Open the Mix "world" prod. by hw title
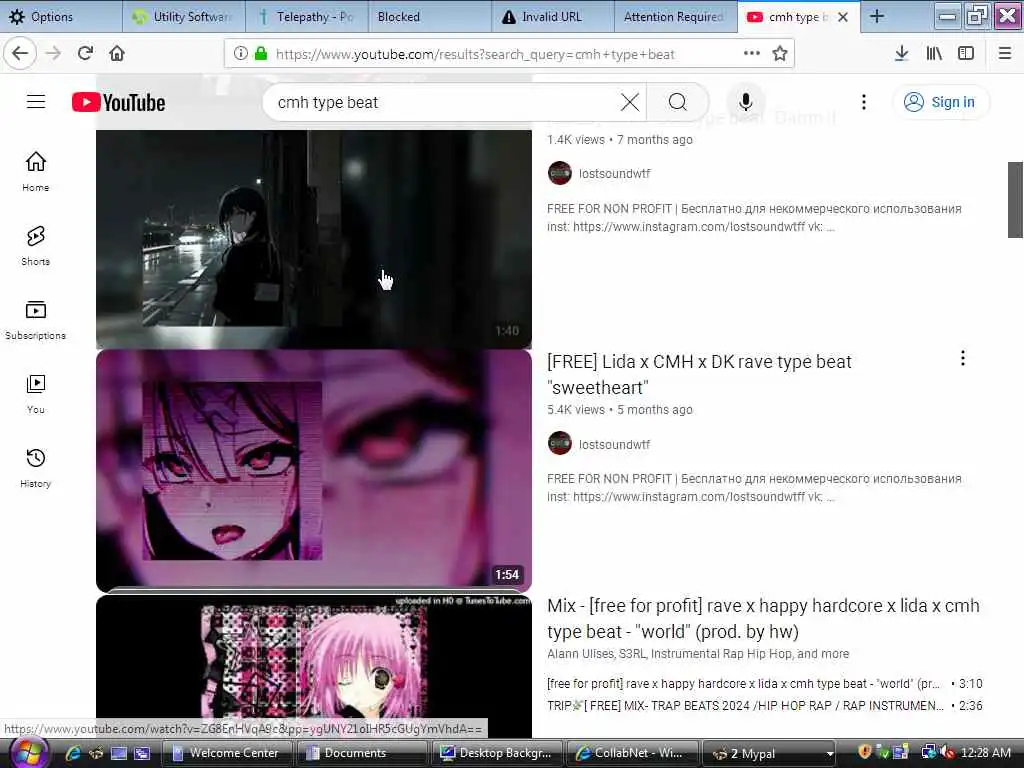 click(x=763, y=618)
